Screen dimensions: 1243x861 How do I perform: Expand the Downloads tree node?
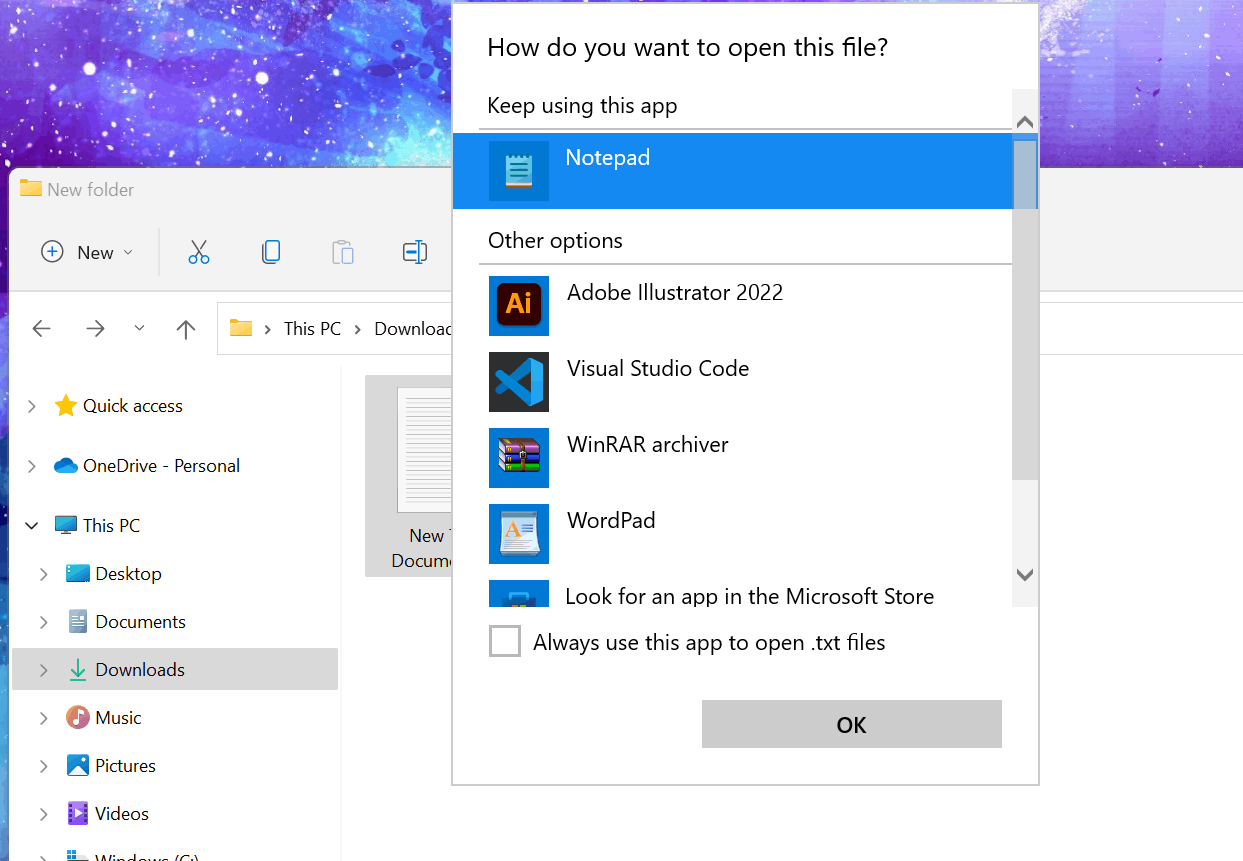click(x=44, y=670)
